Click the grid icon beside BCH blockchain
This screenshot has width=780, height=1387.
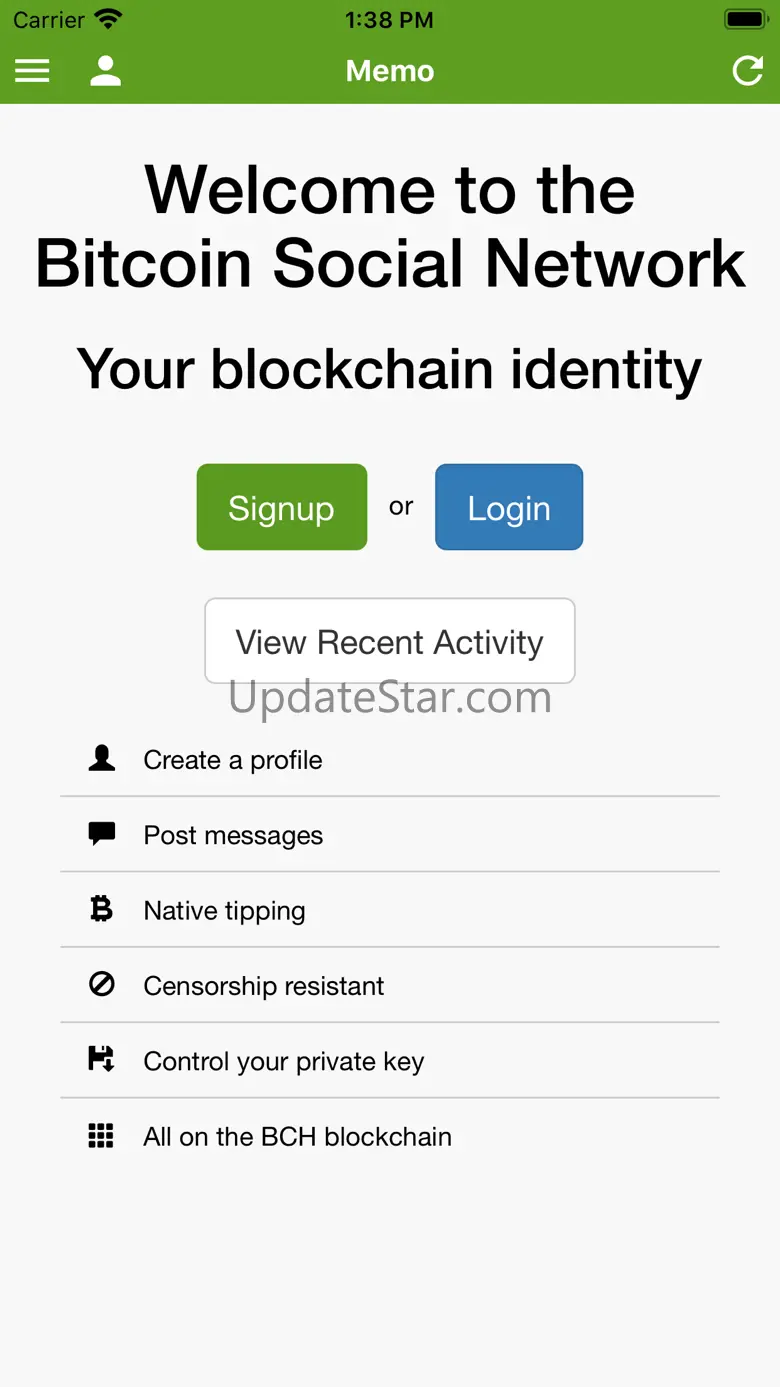(102, 1136)
